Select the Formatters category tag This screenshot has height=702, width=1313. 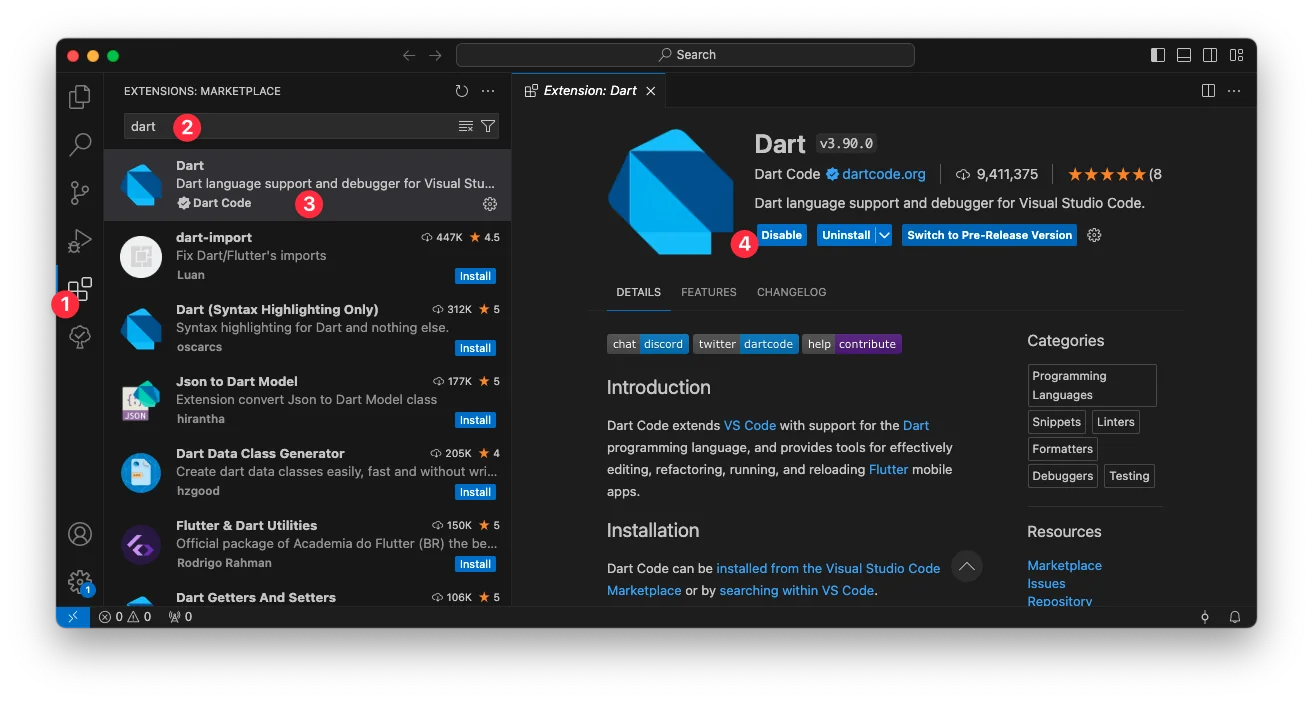click(x=1062, y=449)
